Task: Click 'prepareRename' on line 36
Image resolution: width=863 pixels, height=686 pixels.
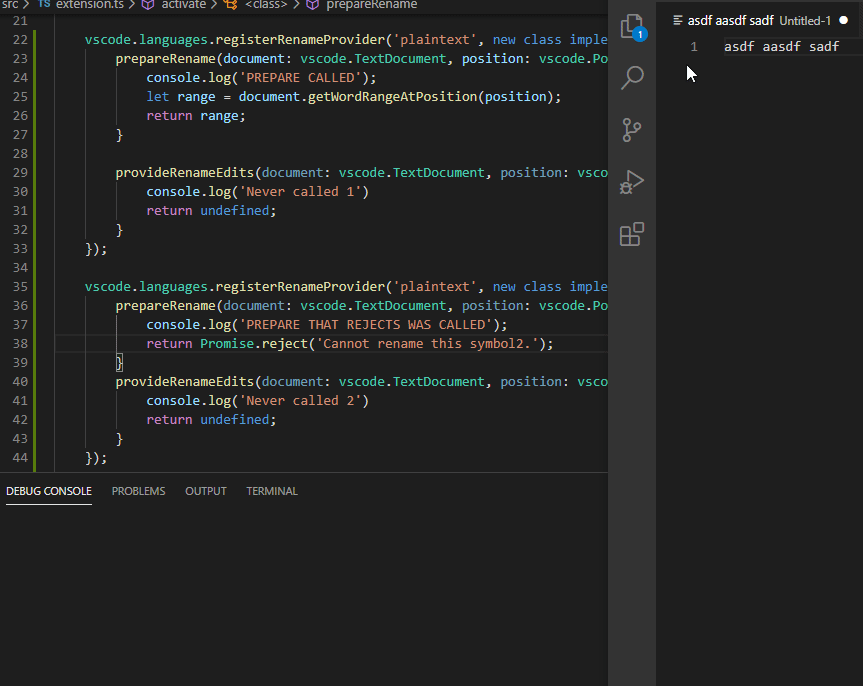Action: [x=165, y=306]
